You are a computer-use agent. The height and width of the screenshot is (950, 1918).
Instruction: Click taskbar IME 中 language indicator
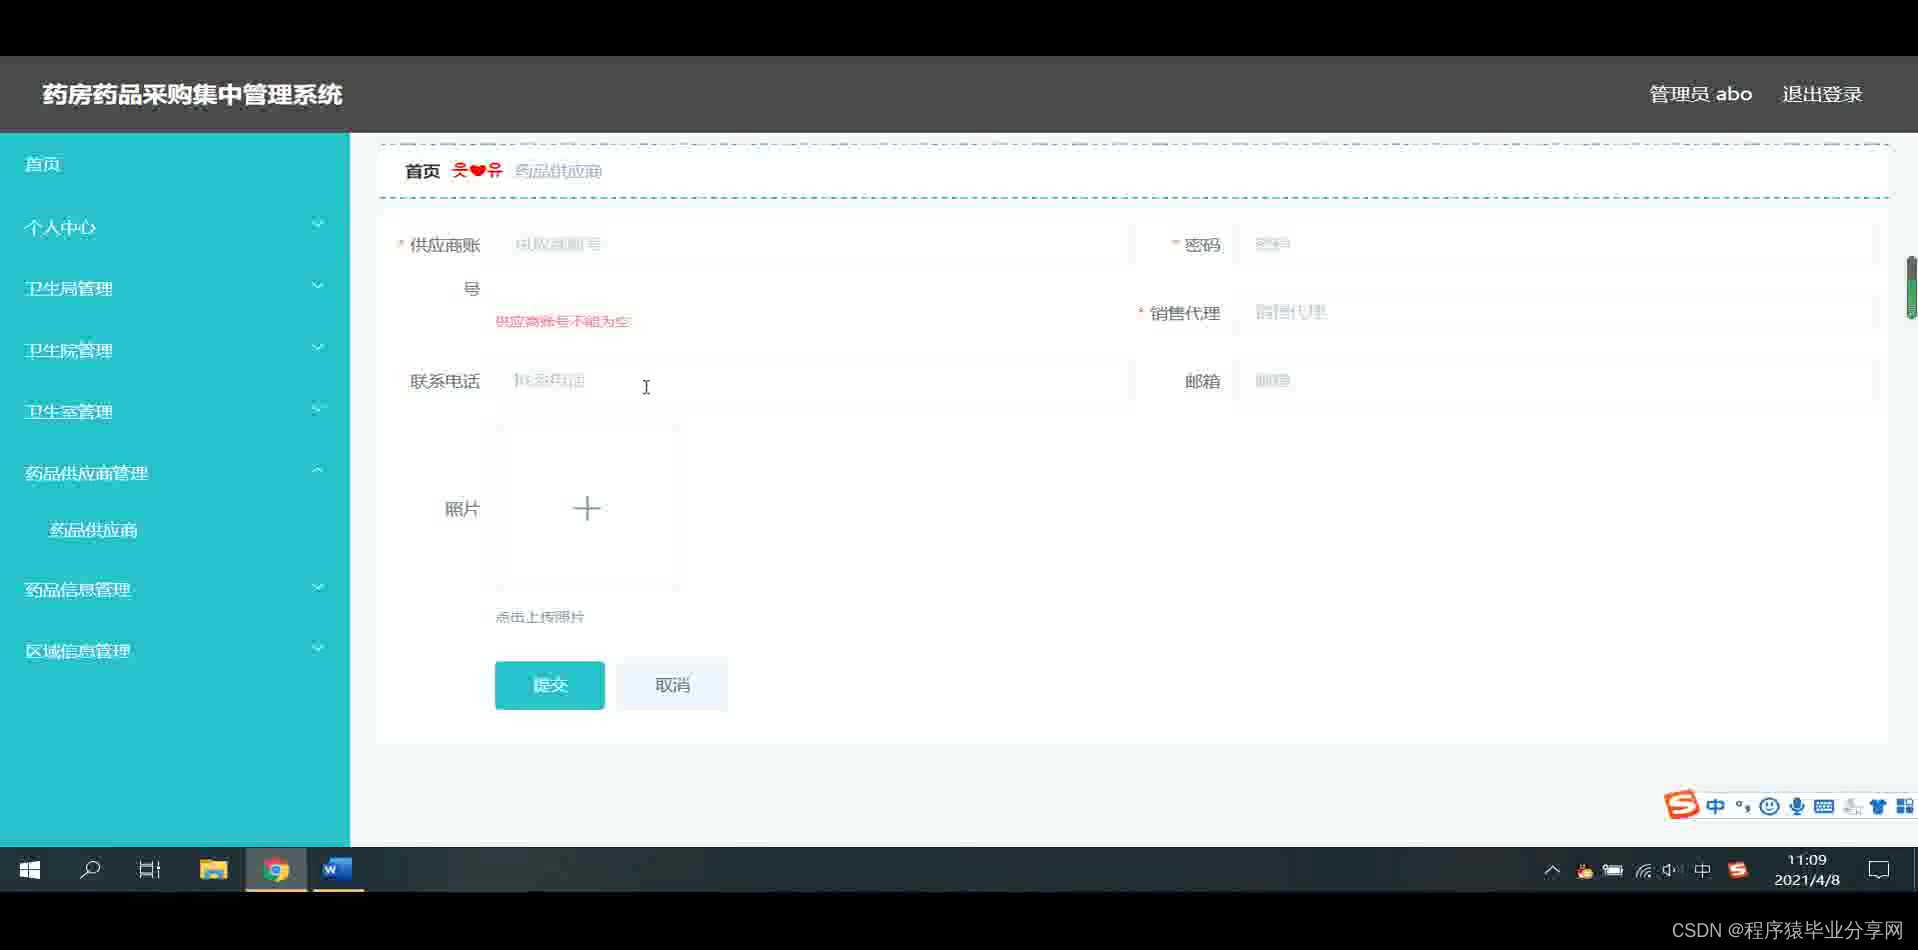point(1703,871)
